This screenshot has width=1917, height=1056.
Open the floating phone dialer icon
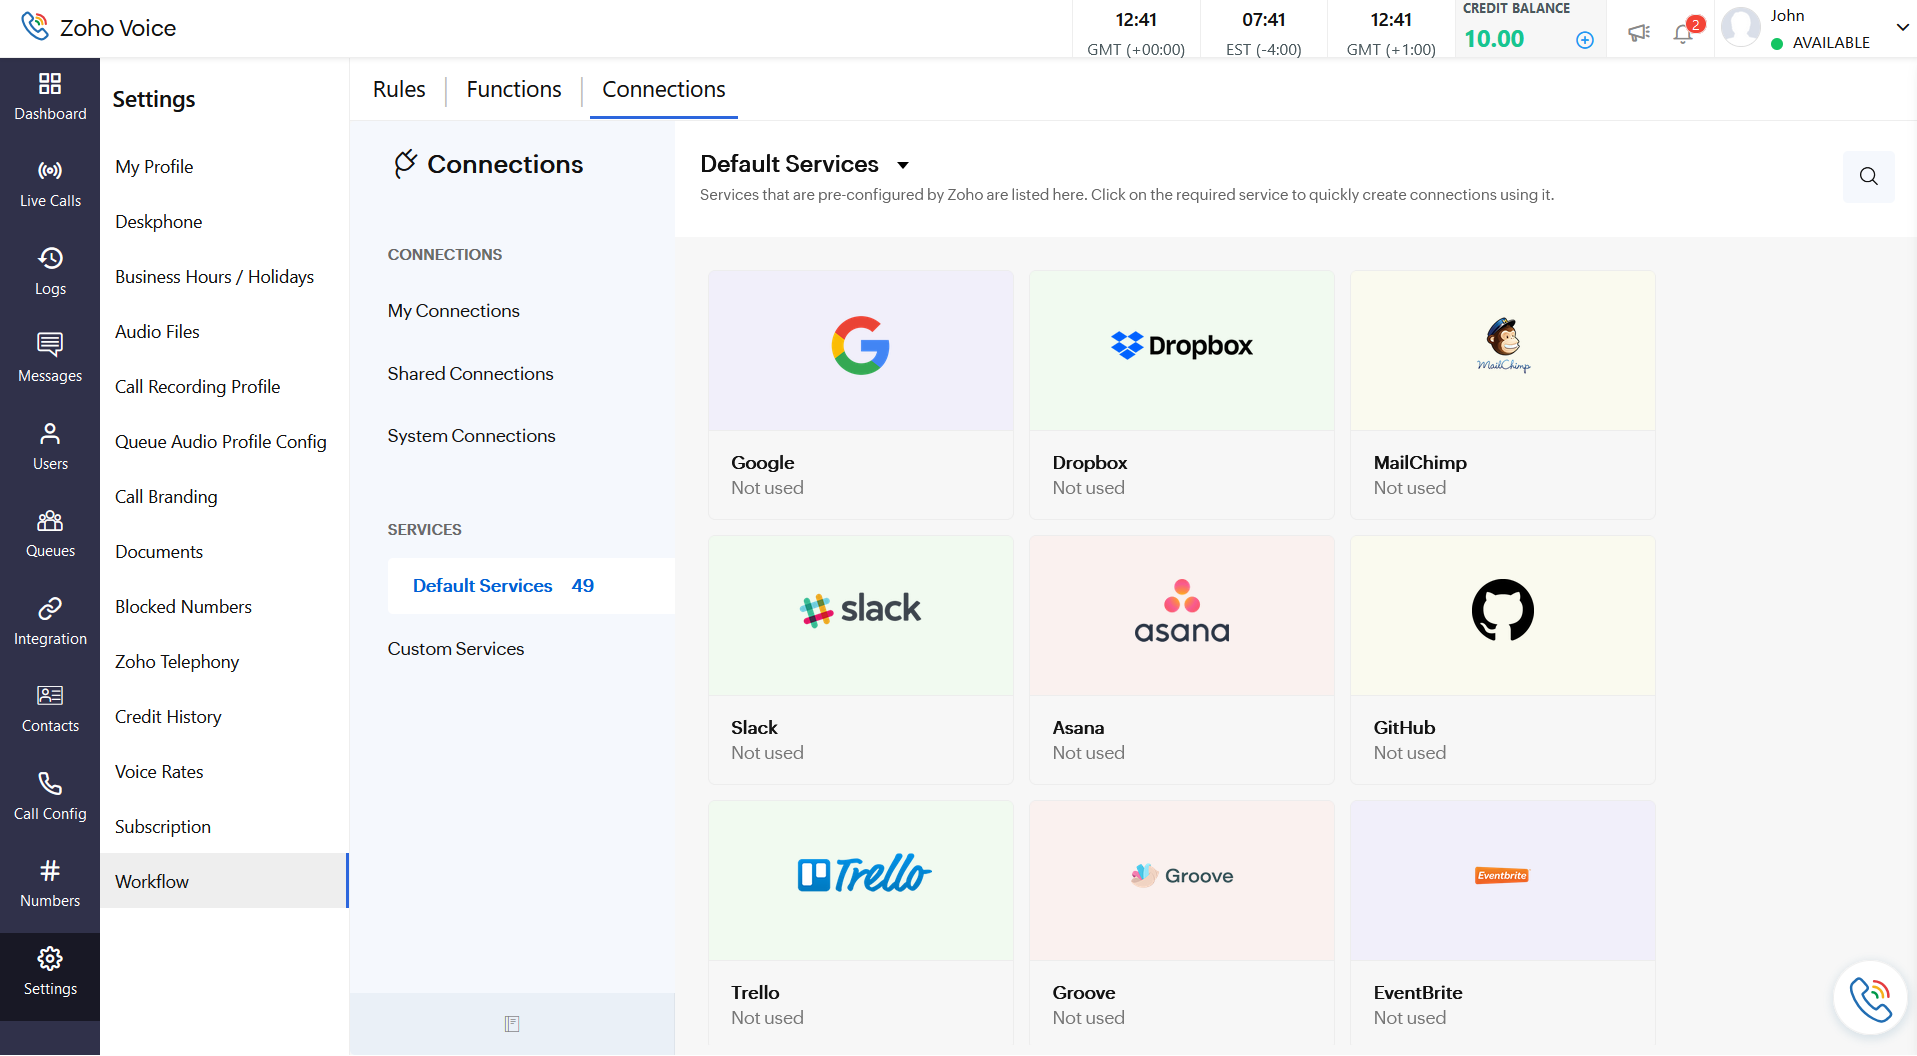[x=1869, y=998]
